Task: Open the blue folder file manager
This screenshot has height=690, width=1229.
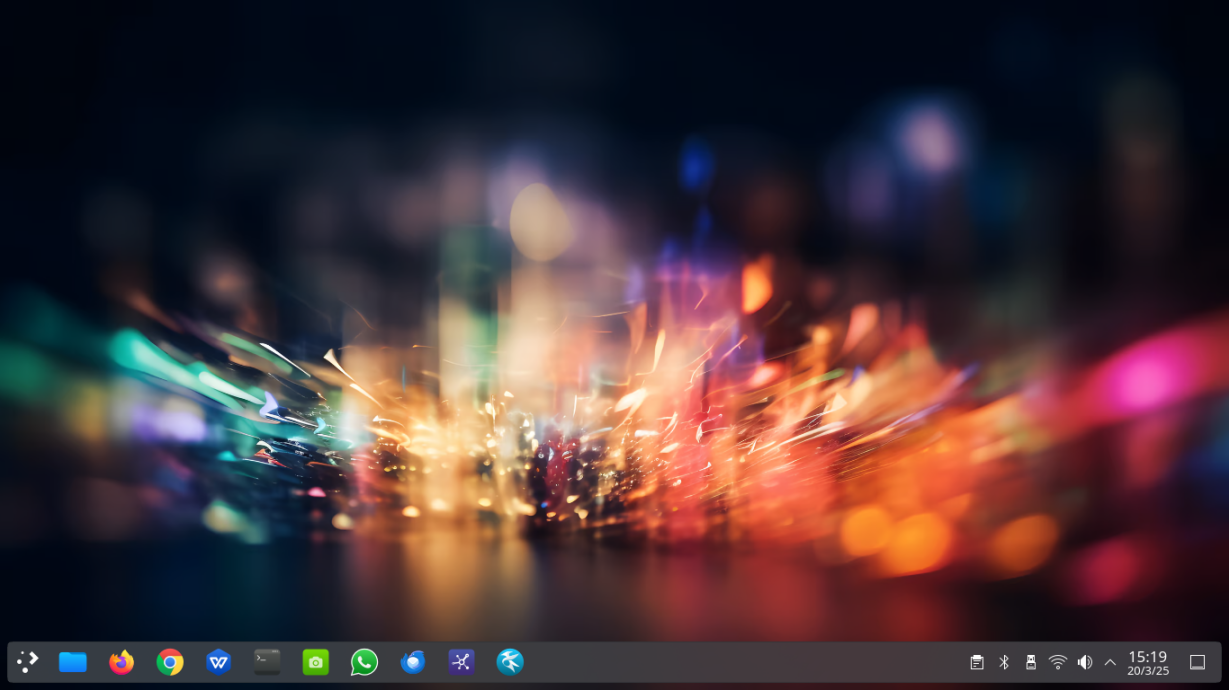Action: (x=73, y=662)
